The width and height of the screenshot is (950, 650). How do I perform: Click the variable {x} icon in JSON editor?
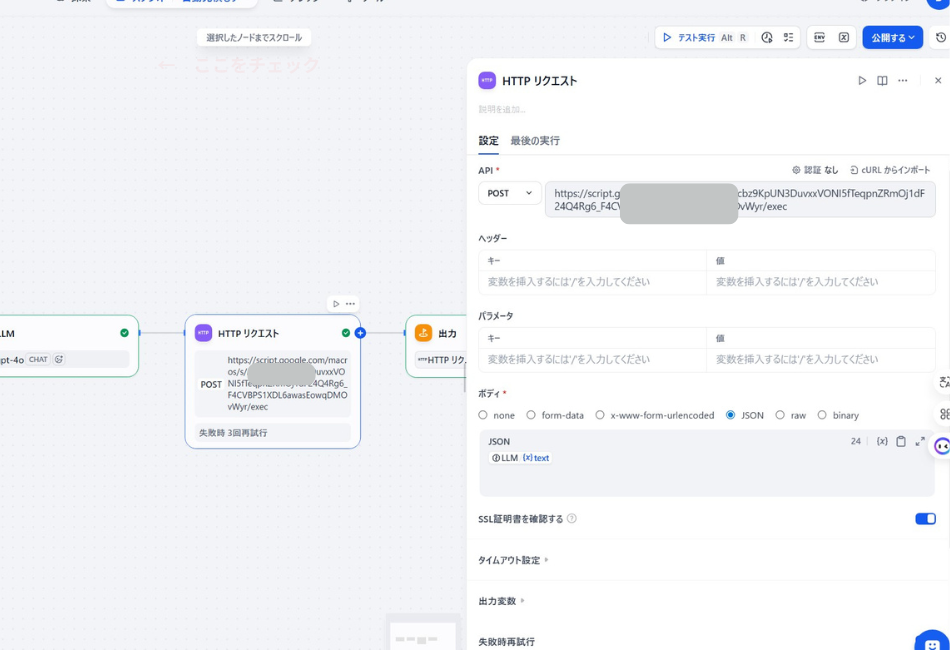(x=881, y=441)
